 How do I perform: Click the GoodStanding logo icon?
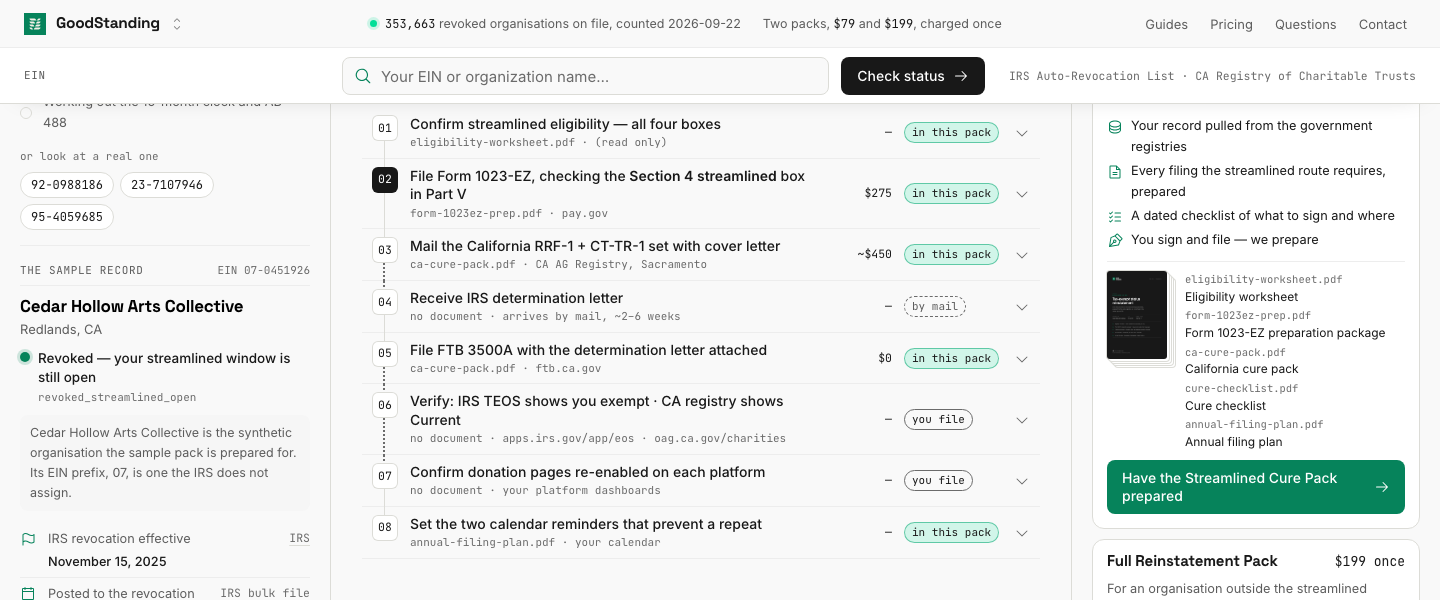35,24
